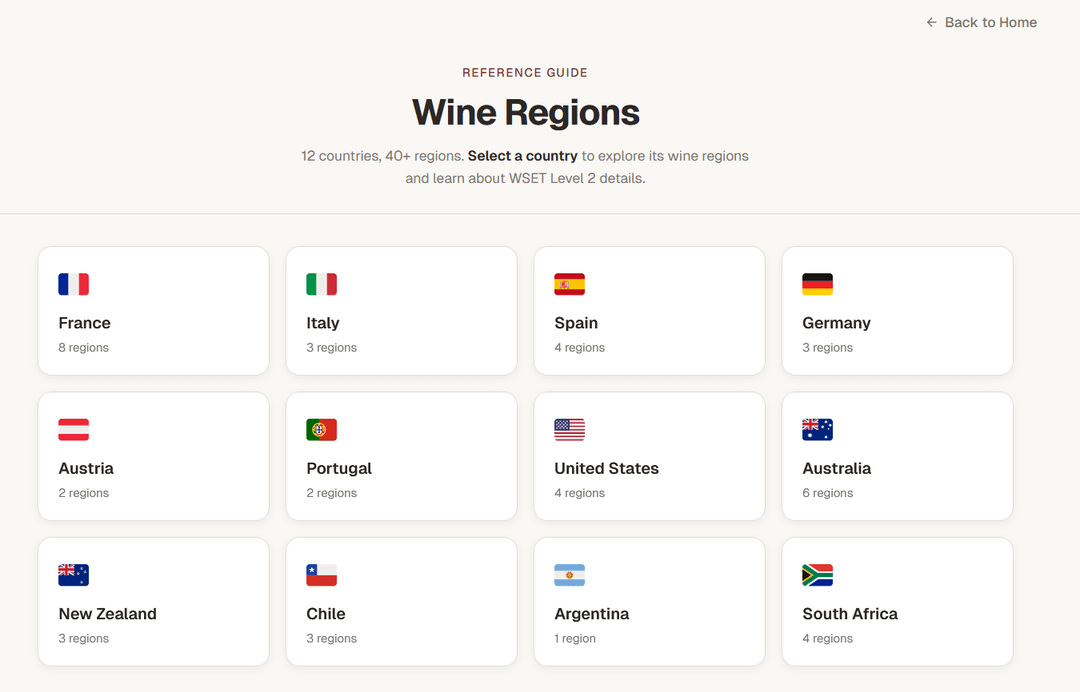The image size is (1080, 692).
Task: Open the France country name heading
Action: pyautogui.click(x=84, y=323)
